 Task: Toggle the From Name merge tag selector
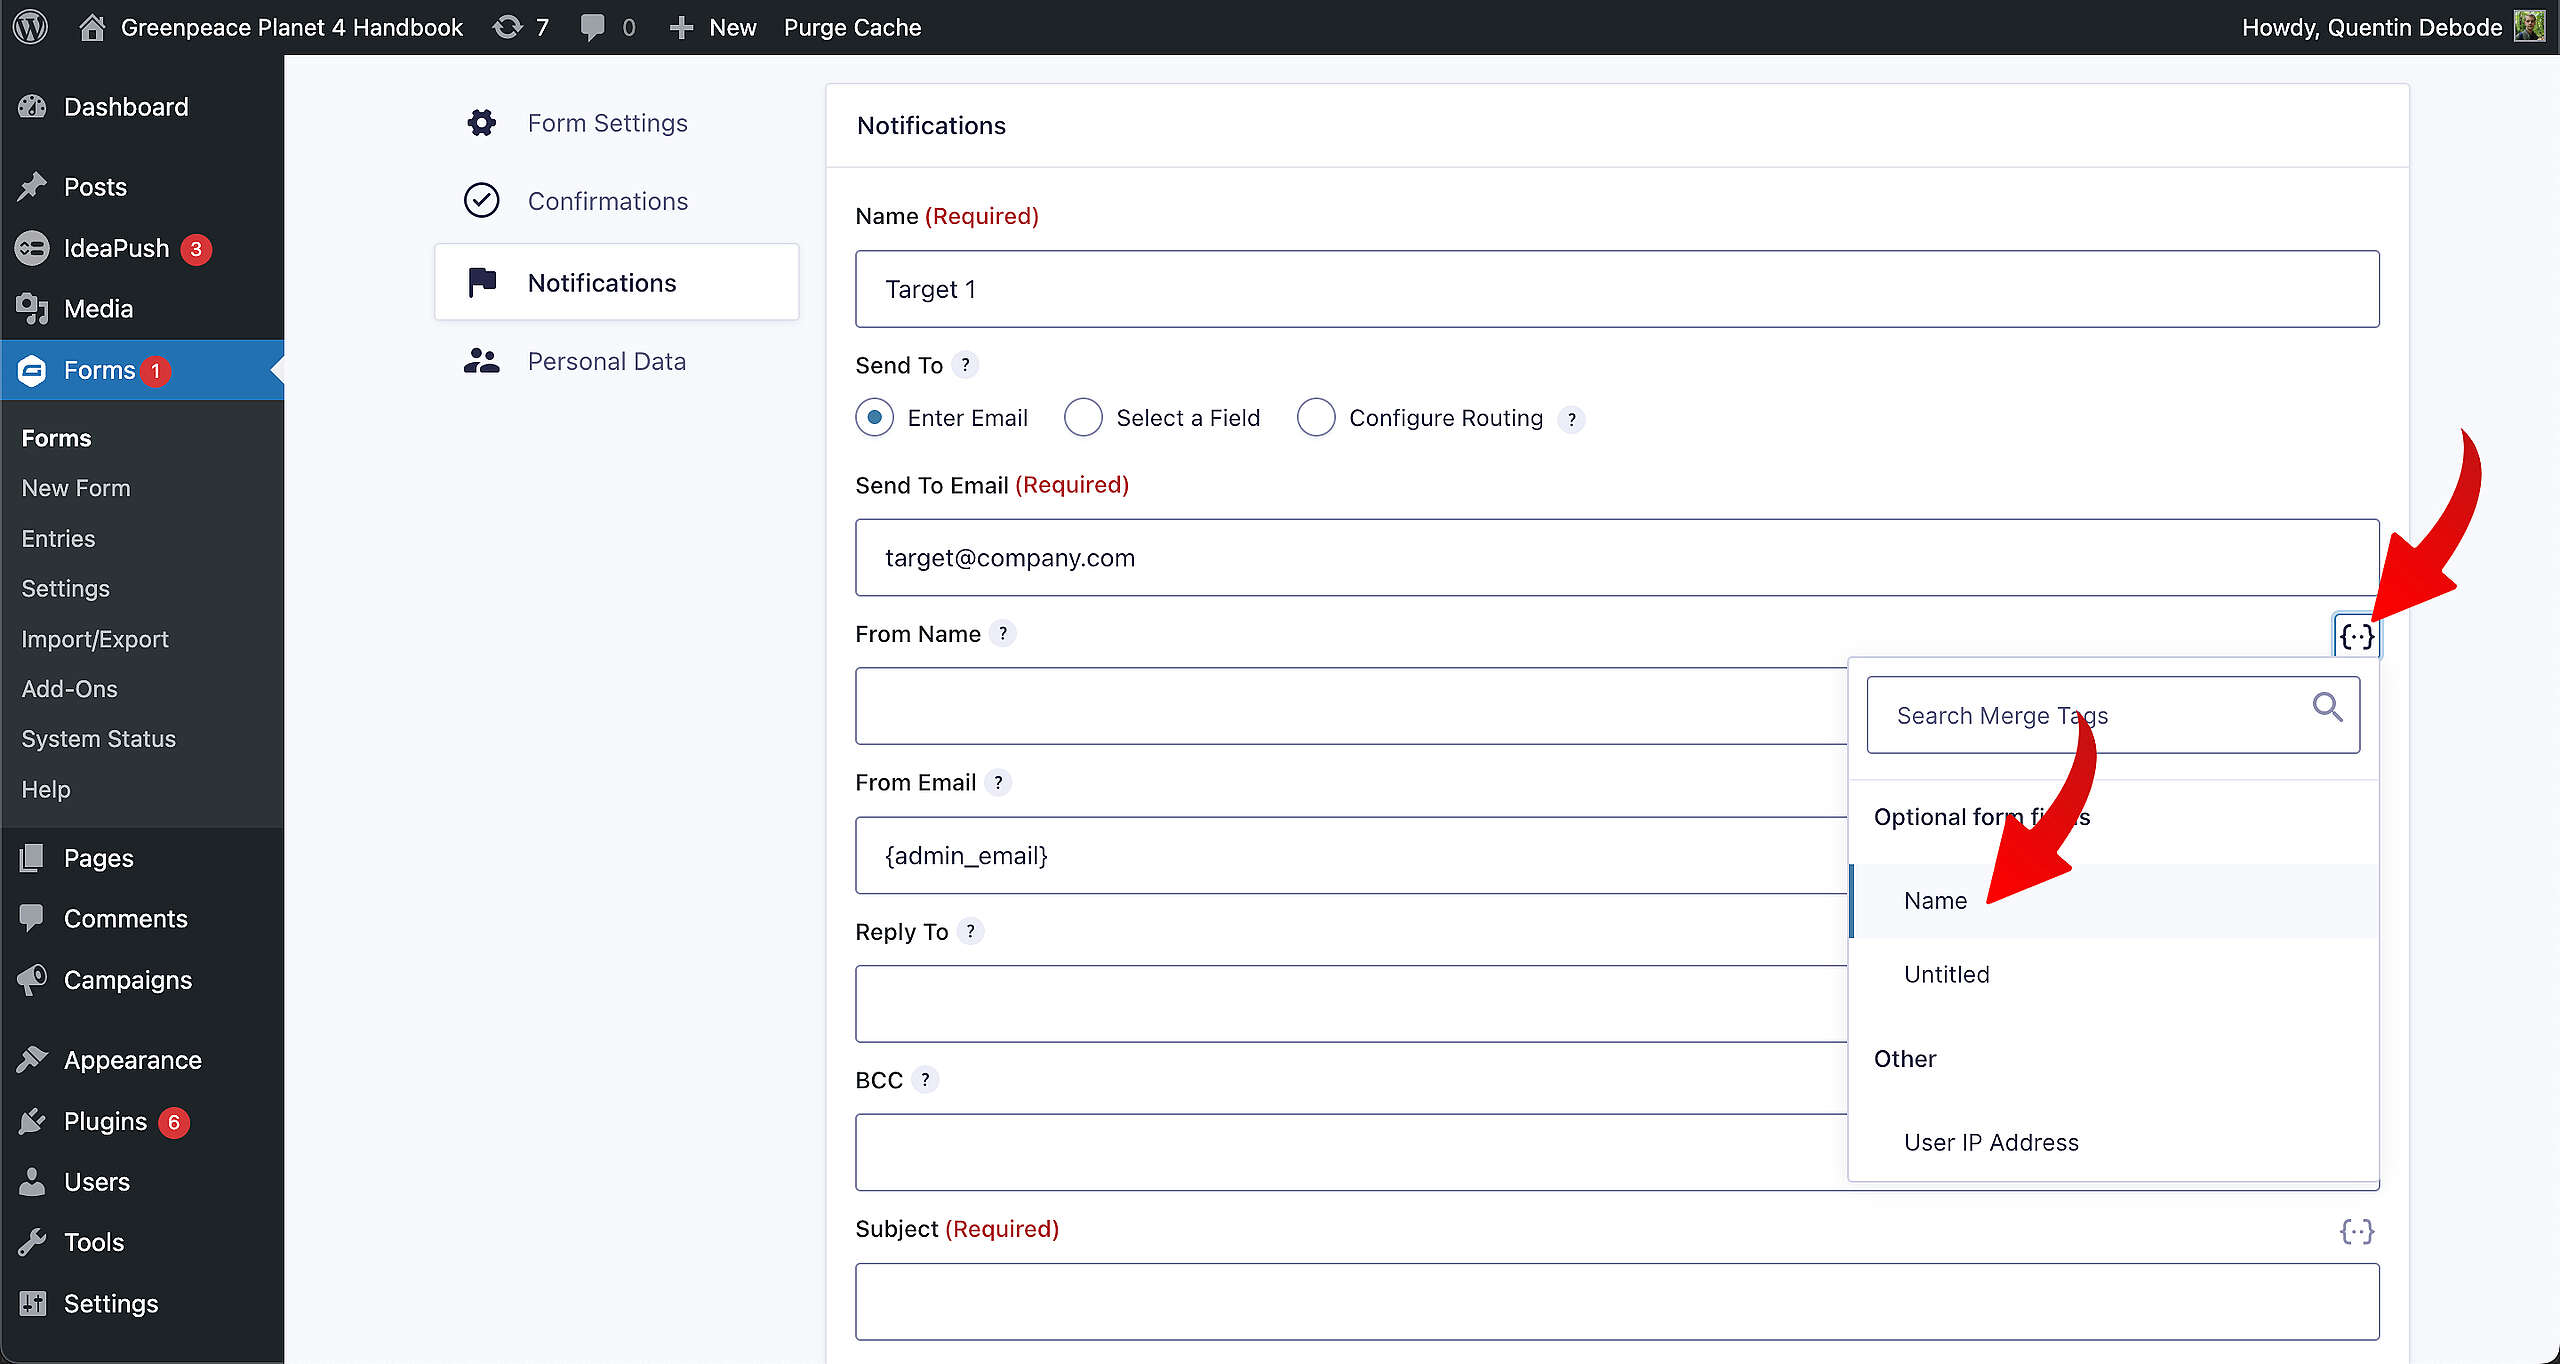(x=2357, y=636)
